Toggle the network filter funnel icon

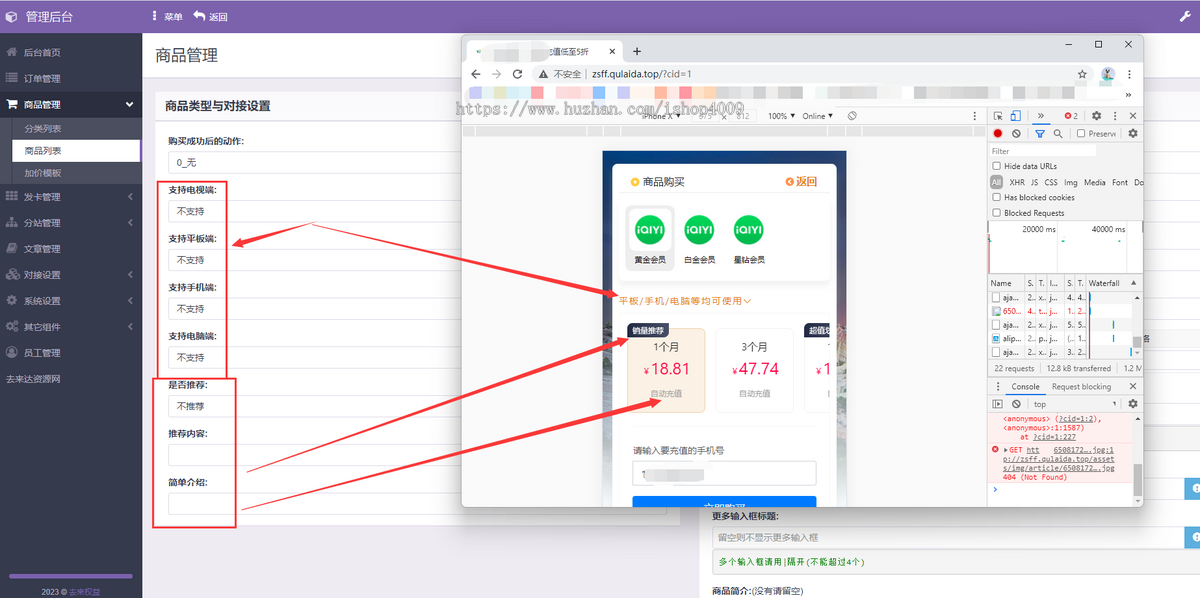[1040, 133]
